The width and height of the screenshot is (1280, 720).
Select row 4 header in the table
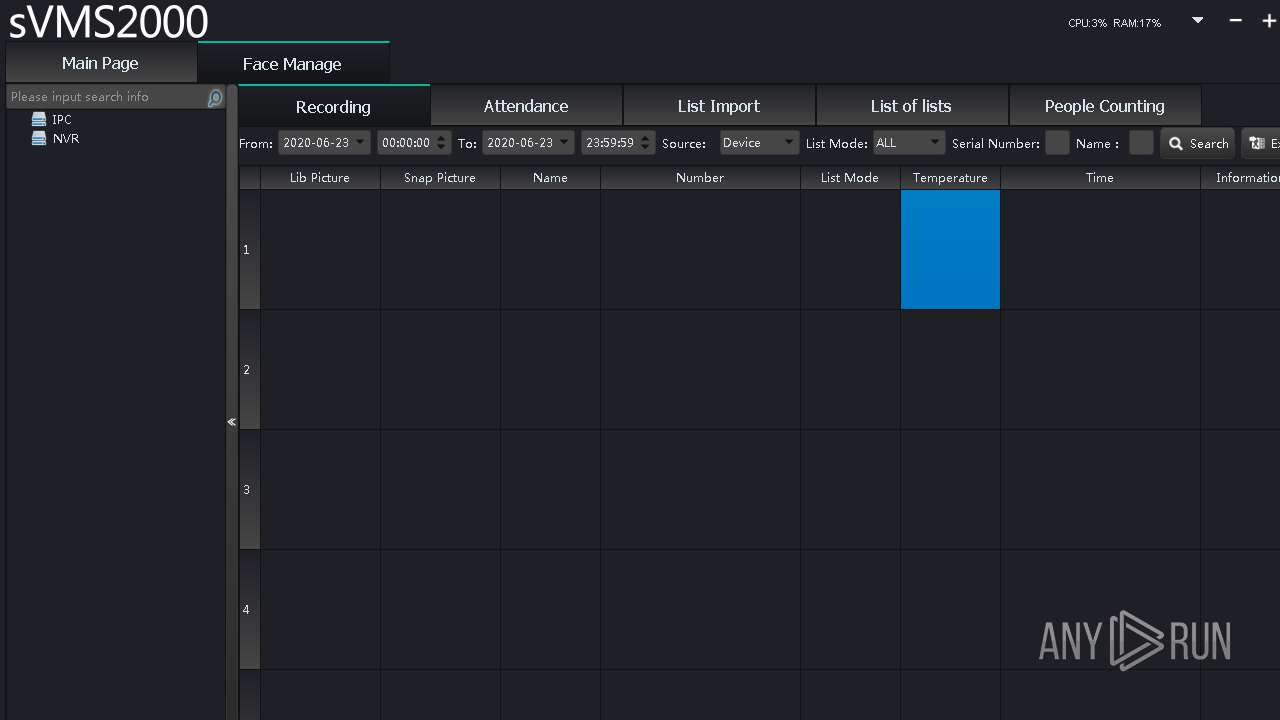pos(249,610)
